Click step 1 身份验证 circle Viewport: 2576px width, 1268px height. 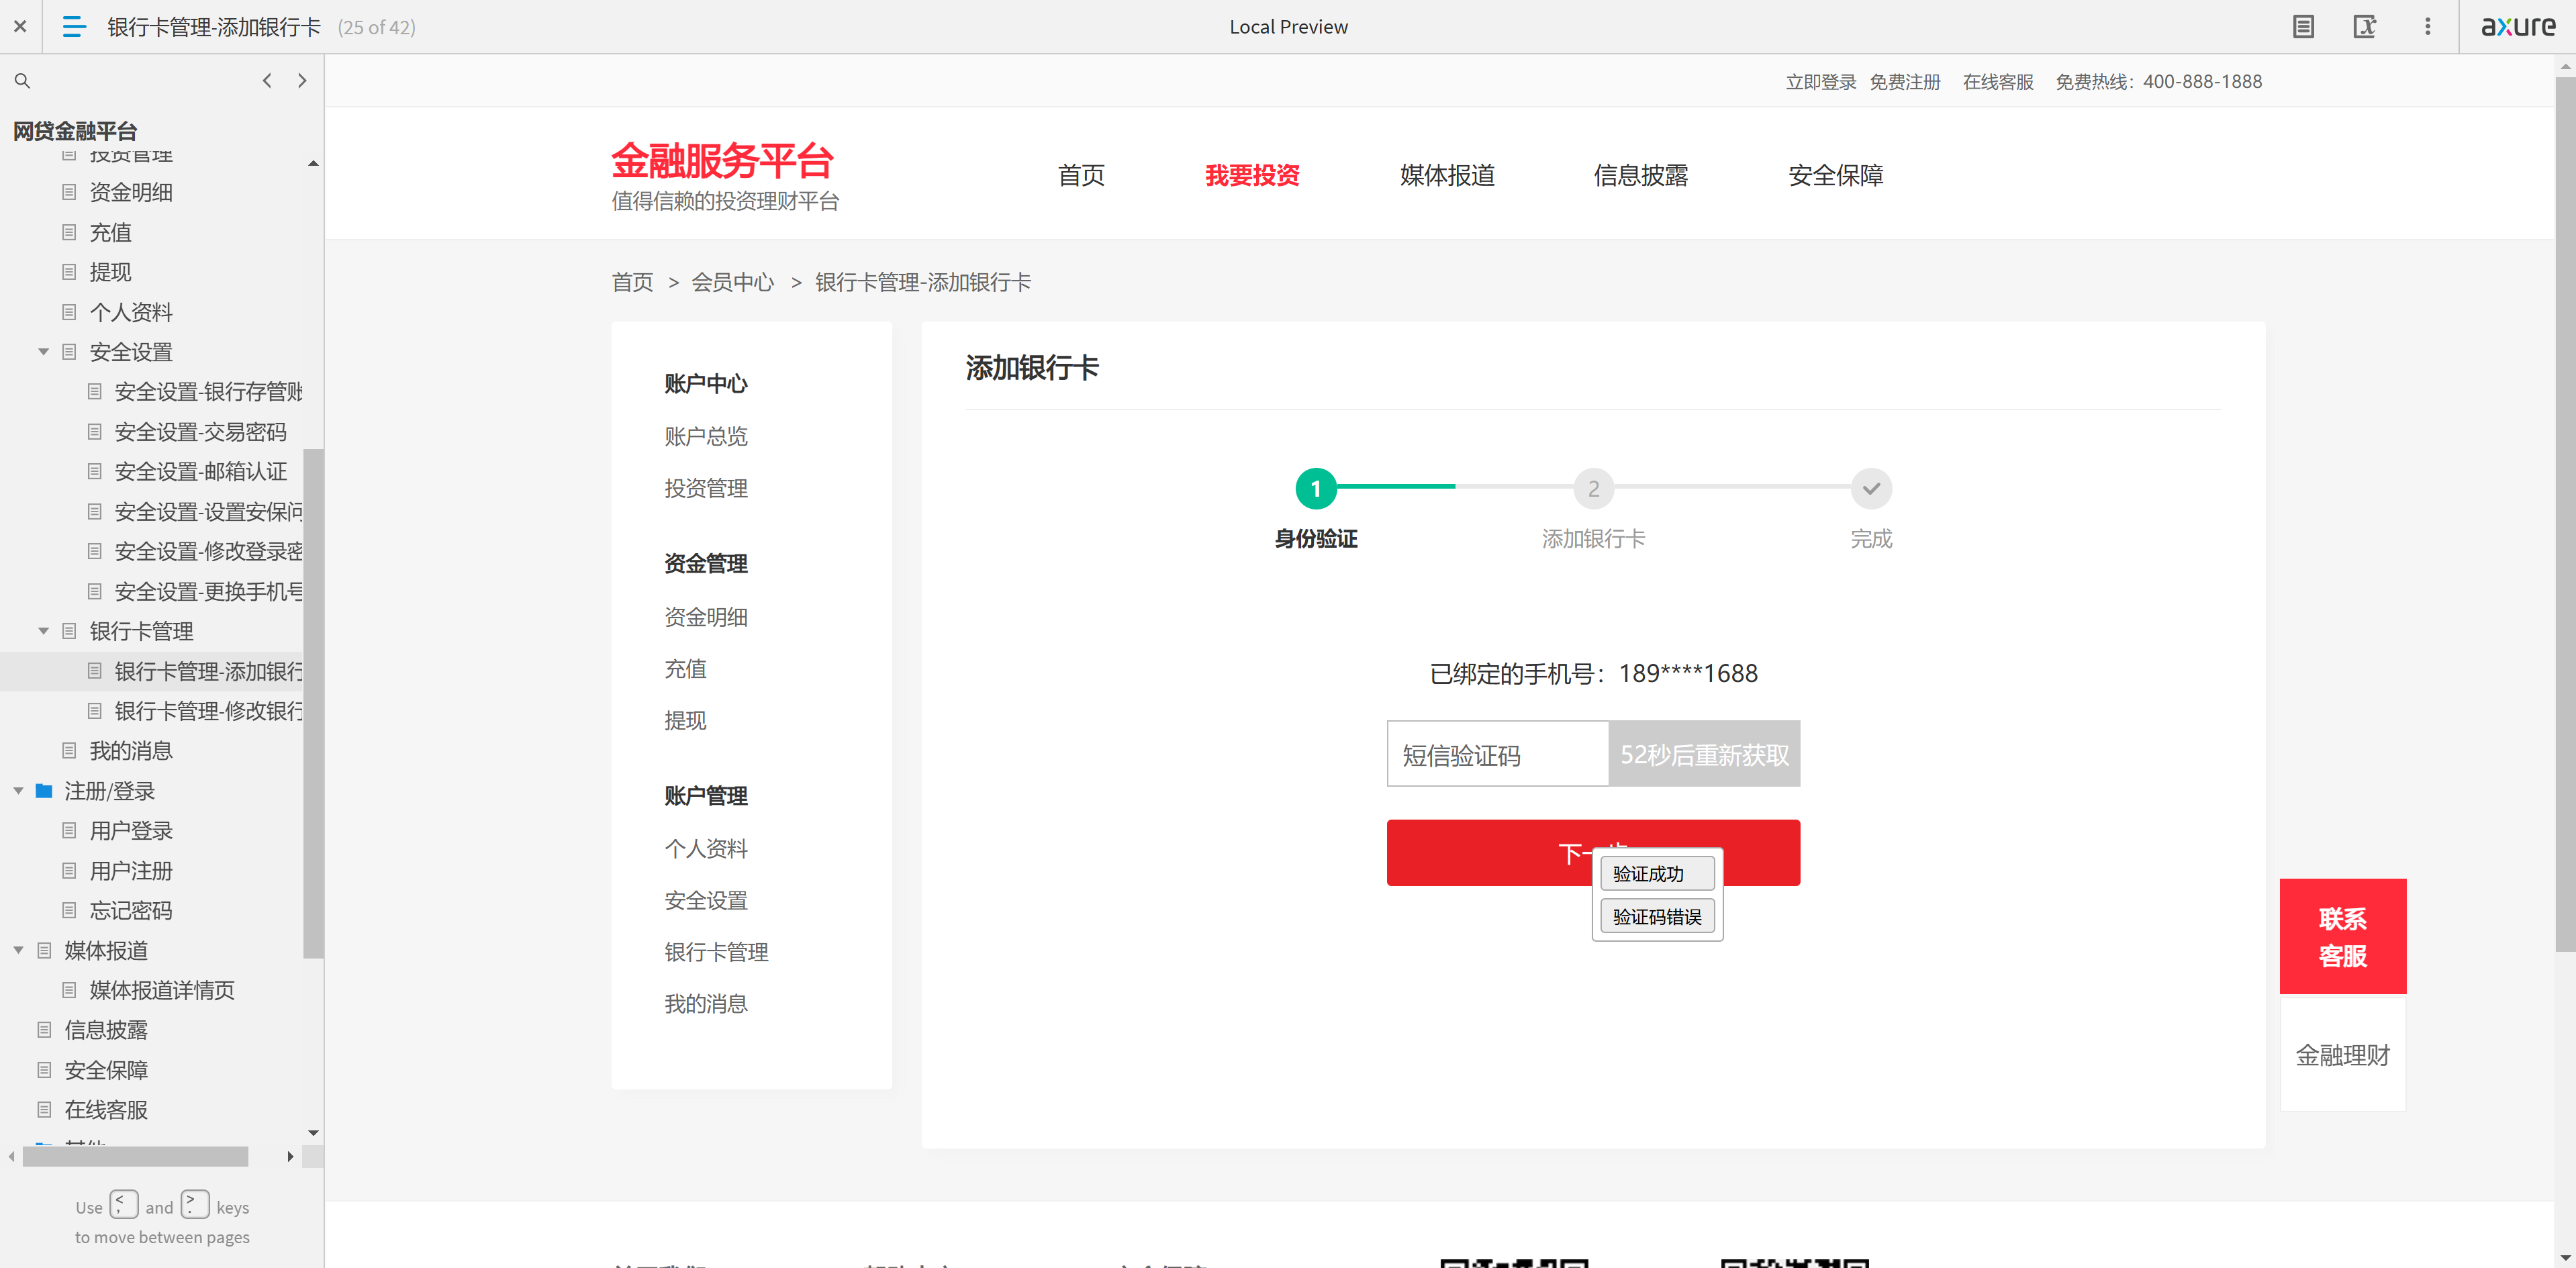[x=1316, y=488]
